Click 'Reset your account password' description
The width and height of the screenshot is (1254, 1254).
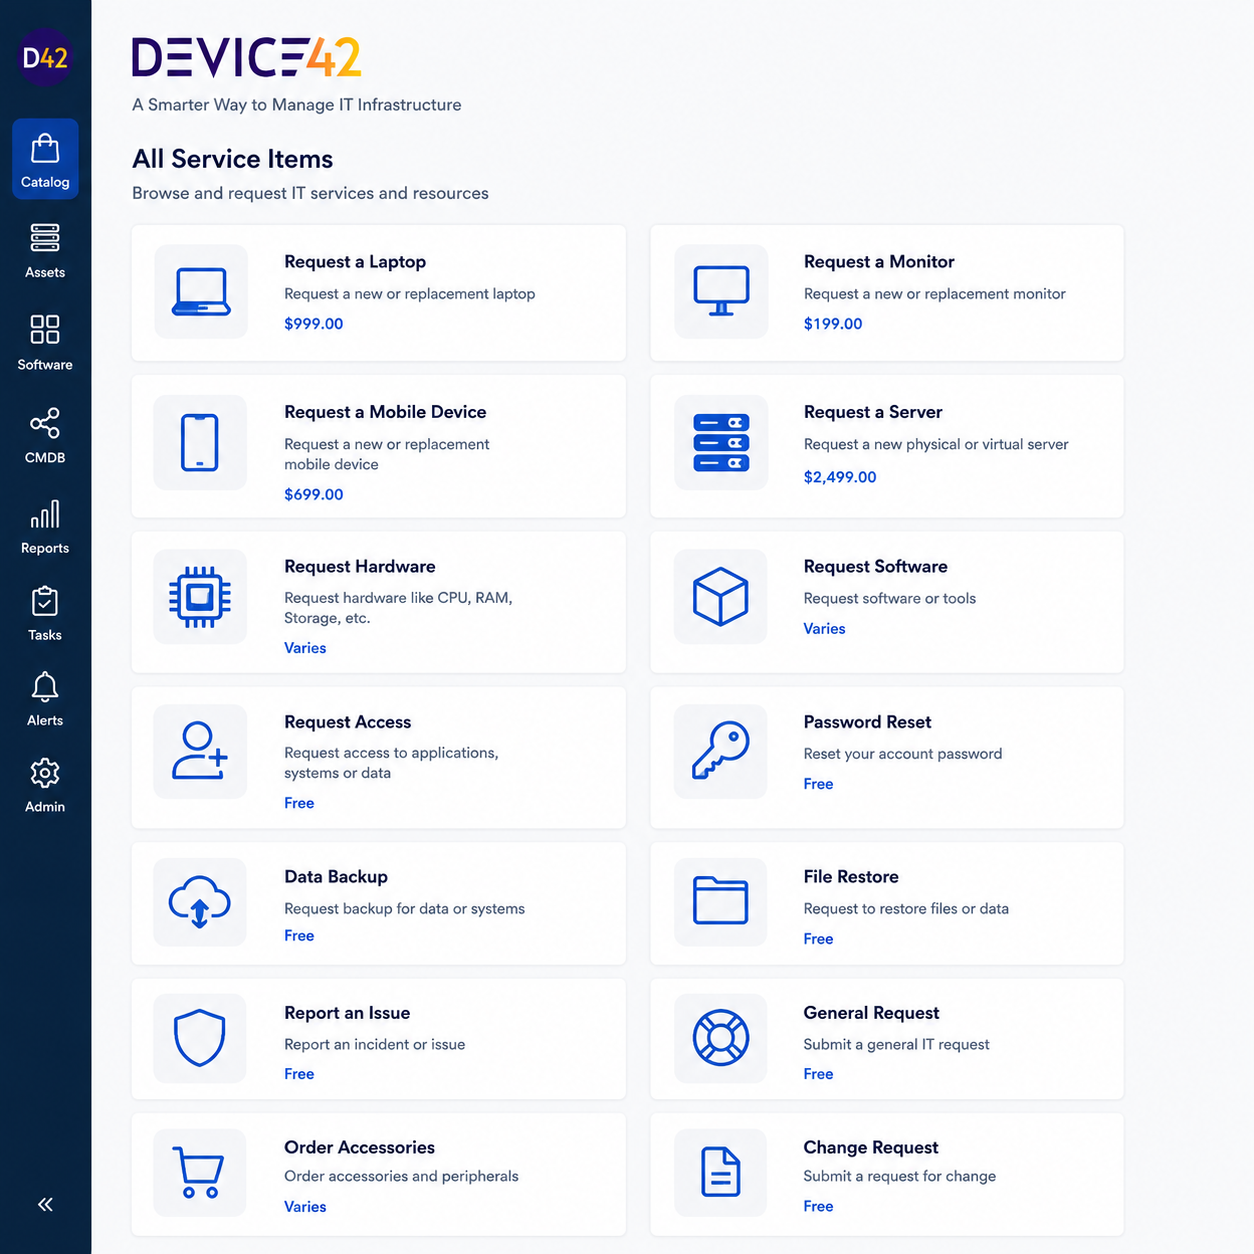[x=903, y=754]
